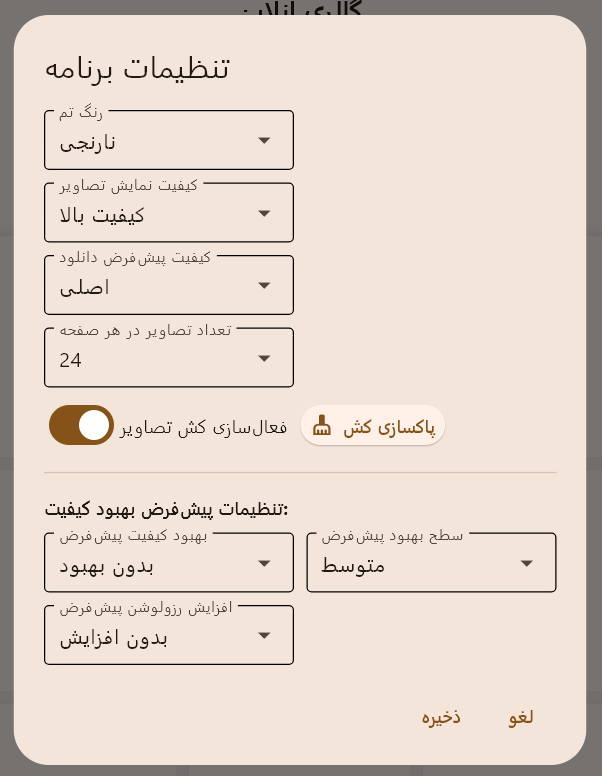Expand افزایش رزولوشن پیش‌فرض dropdown

tap(168, 636)
